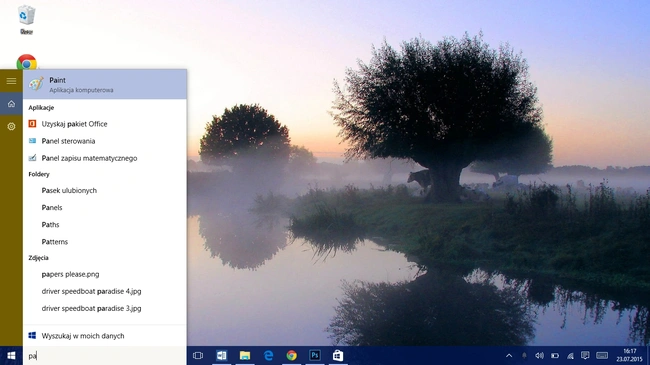Screen dimensions: 650x365
Task: Open the Panels folder result
Action: coord(105,207)
